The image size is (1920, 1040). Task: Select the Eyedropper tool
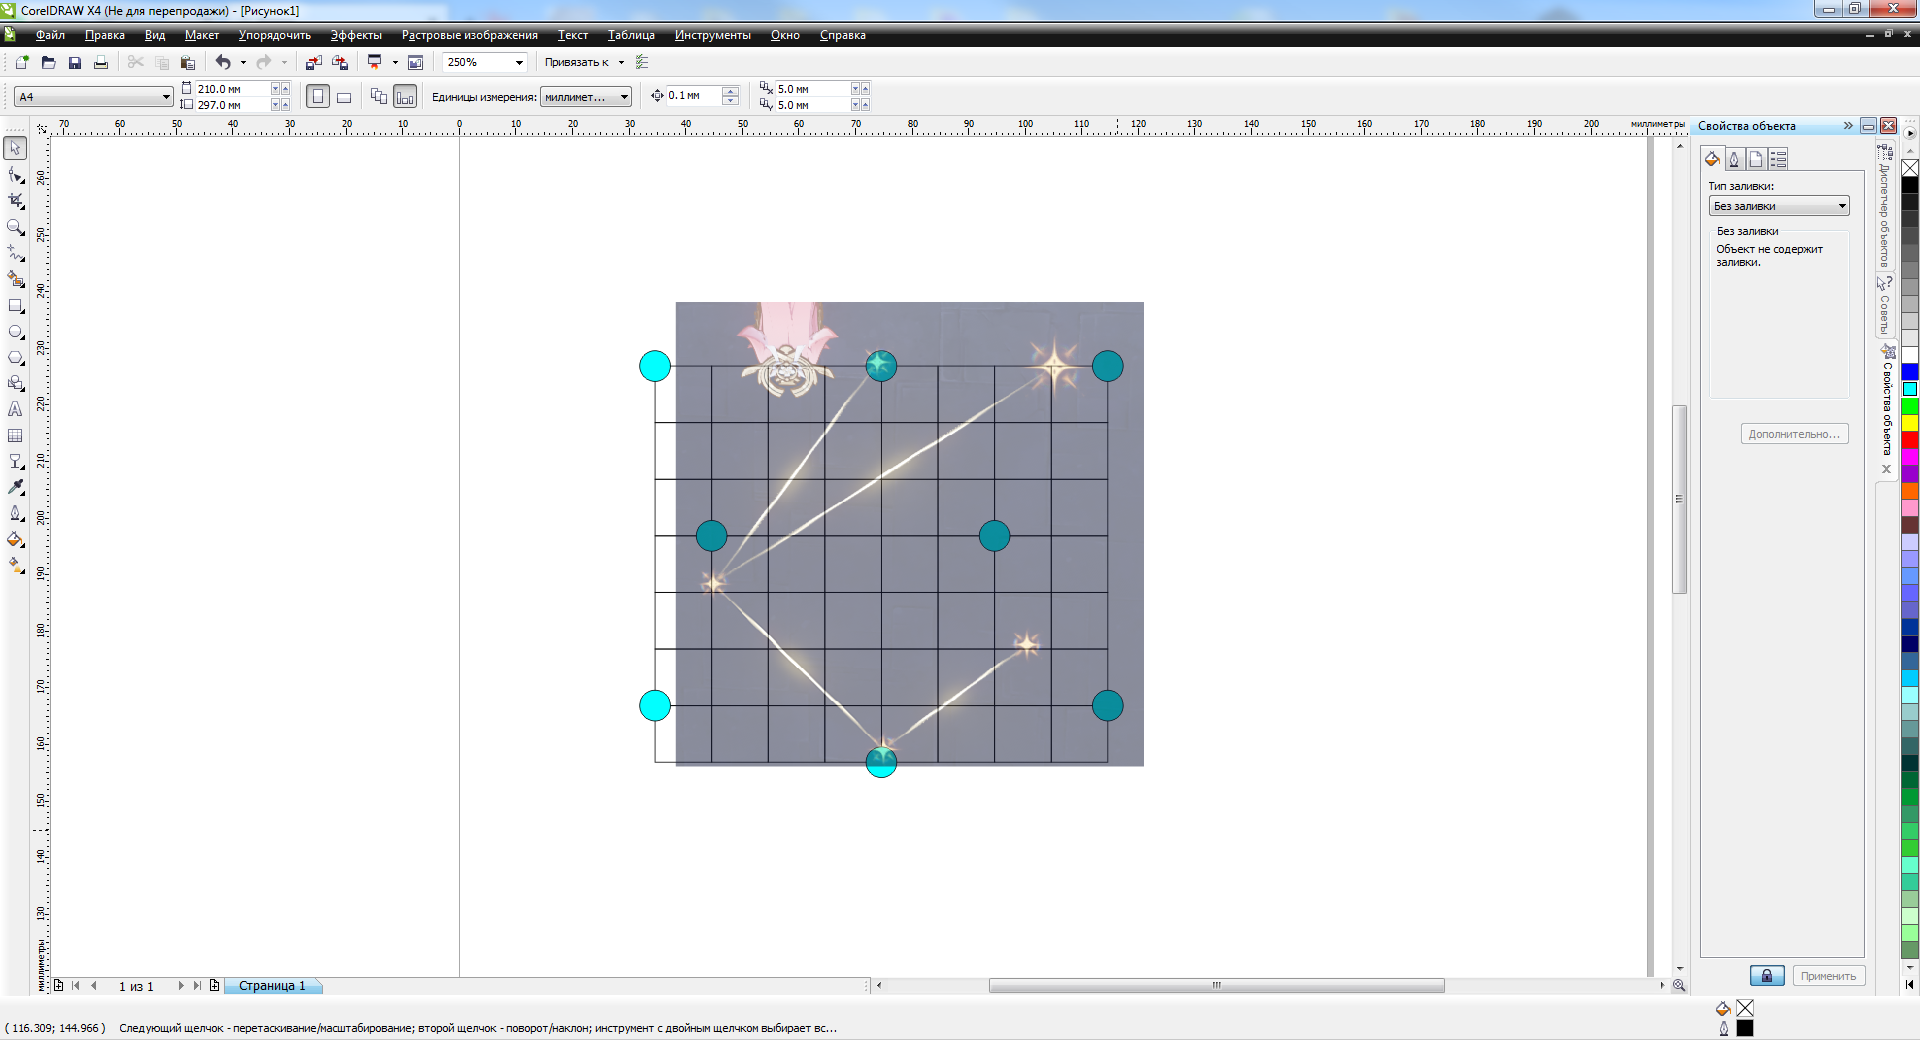click(x=15, y=487)
